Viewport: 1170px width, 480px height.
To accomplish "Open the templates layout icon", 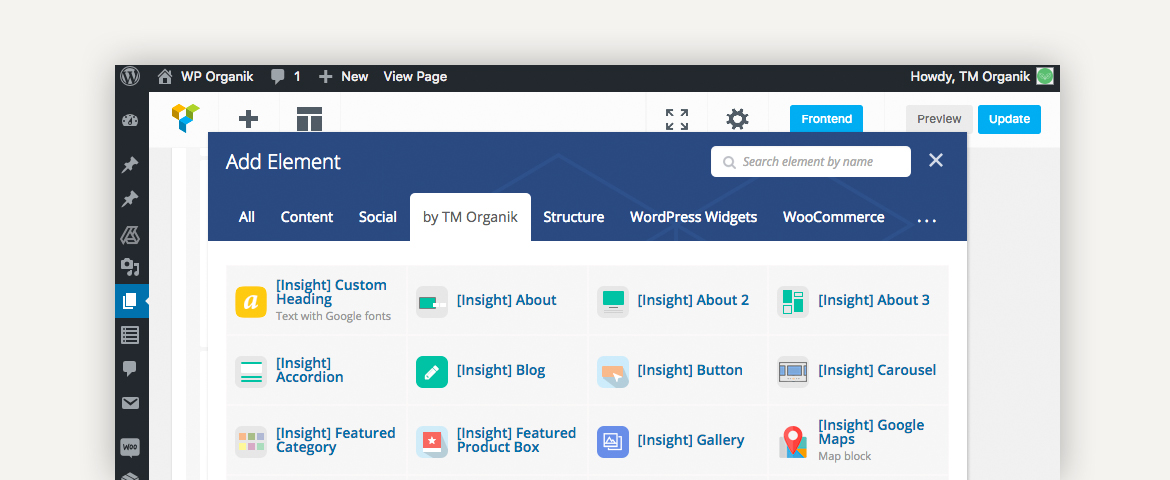I will tap(309, 119).
